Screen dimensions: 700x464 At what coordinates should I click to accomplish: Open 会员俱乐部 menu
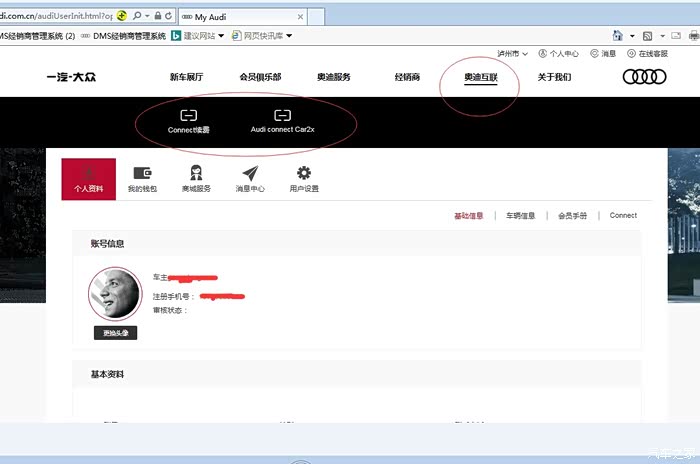click(x=260, y=77)
